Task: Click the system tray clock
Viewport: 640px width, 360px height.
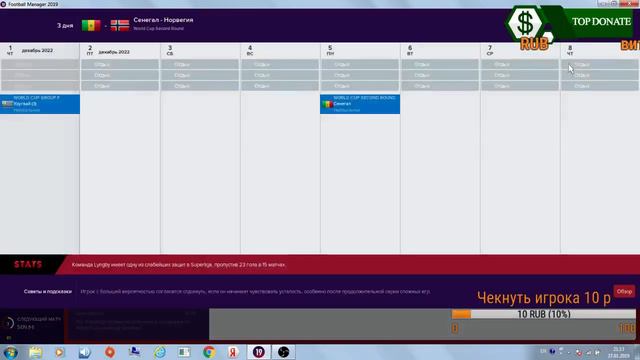Action: (x=618, y=353)
